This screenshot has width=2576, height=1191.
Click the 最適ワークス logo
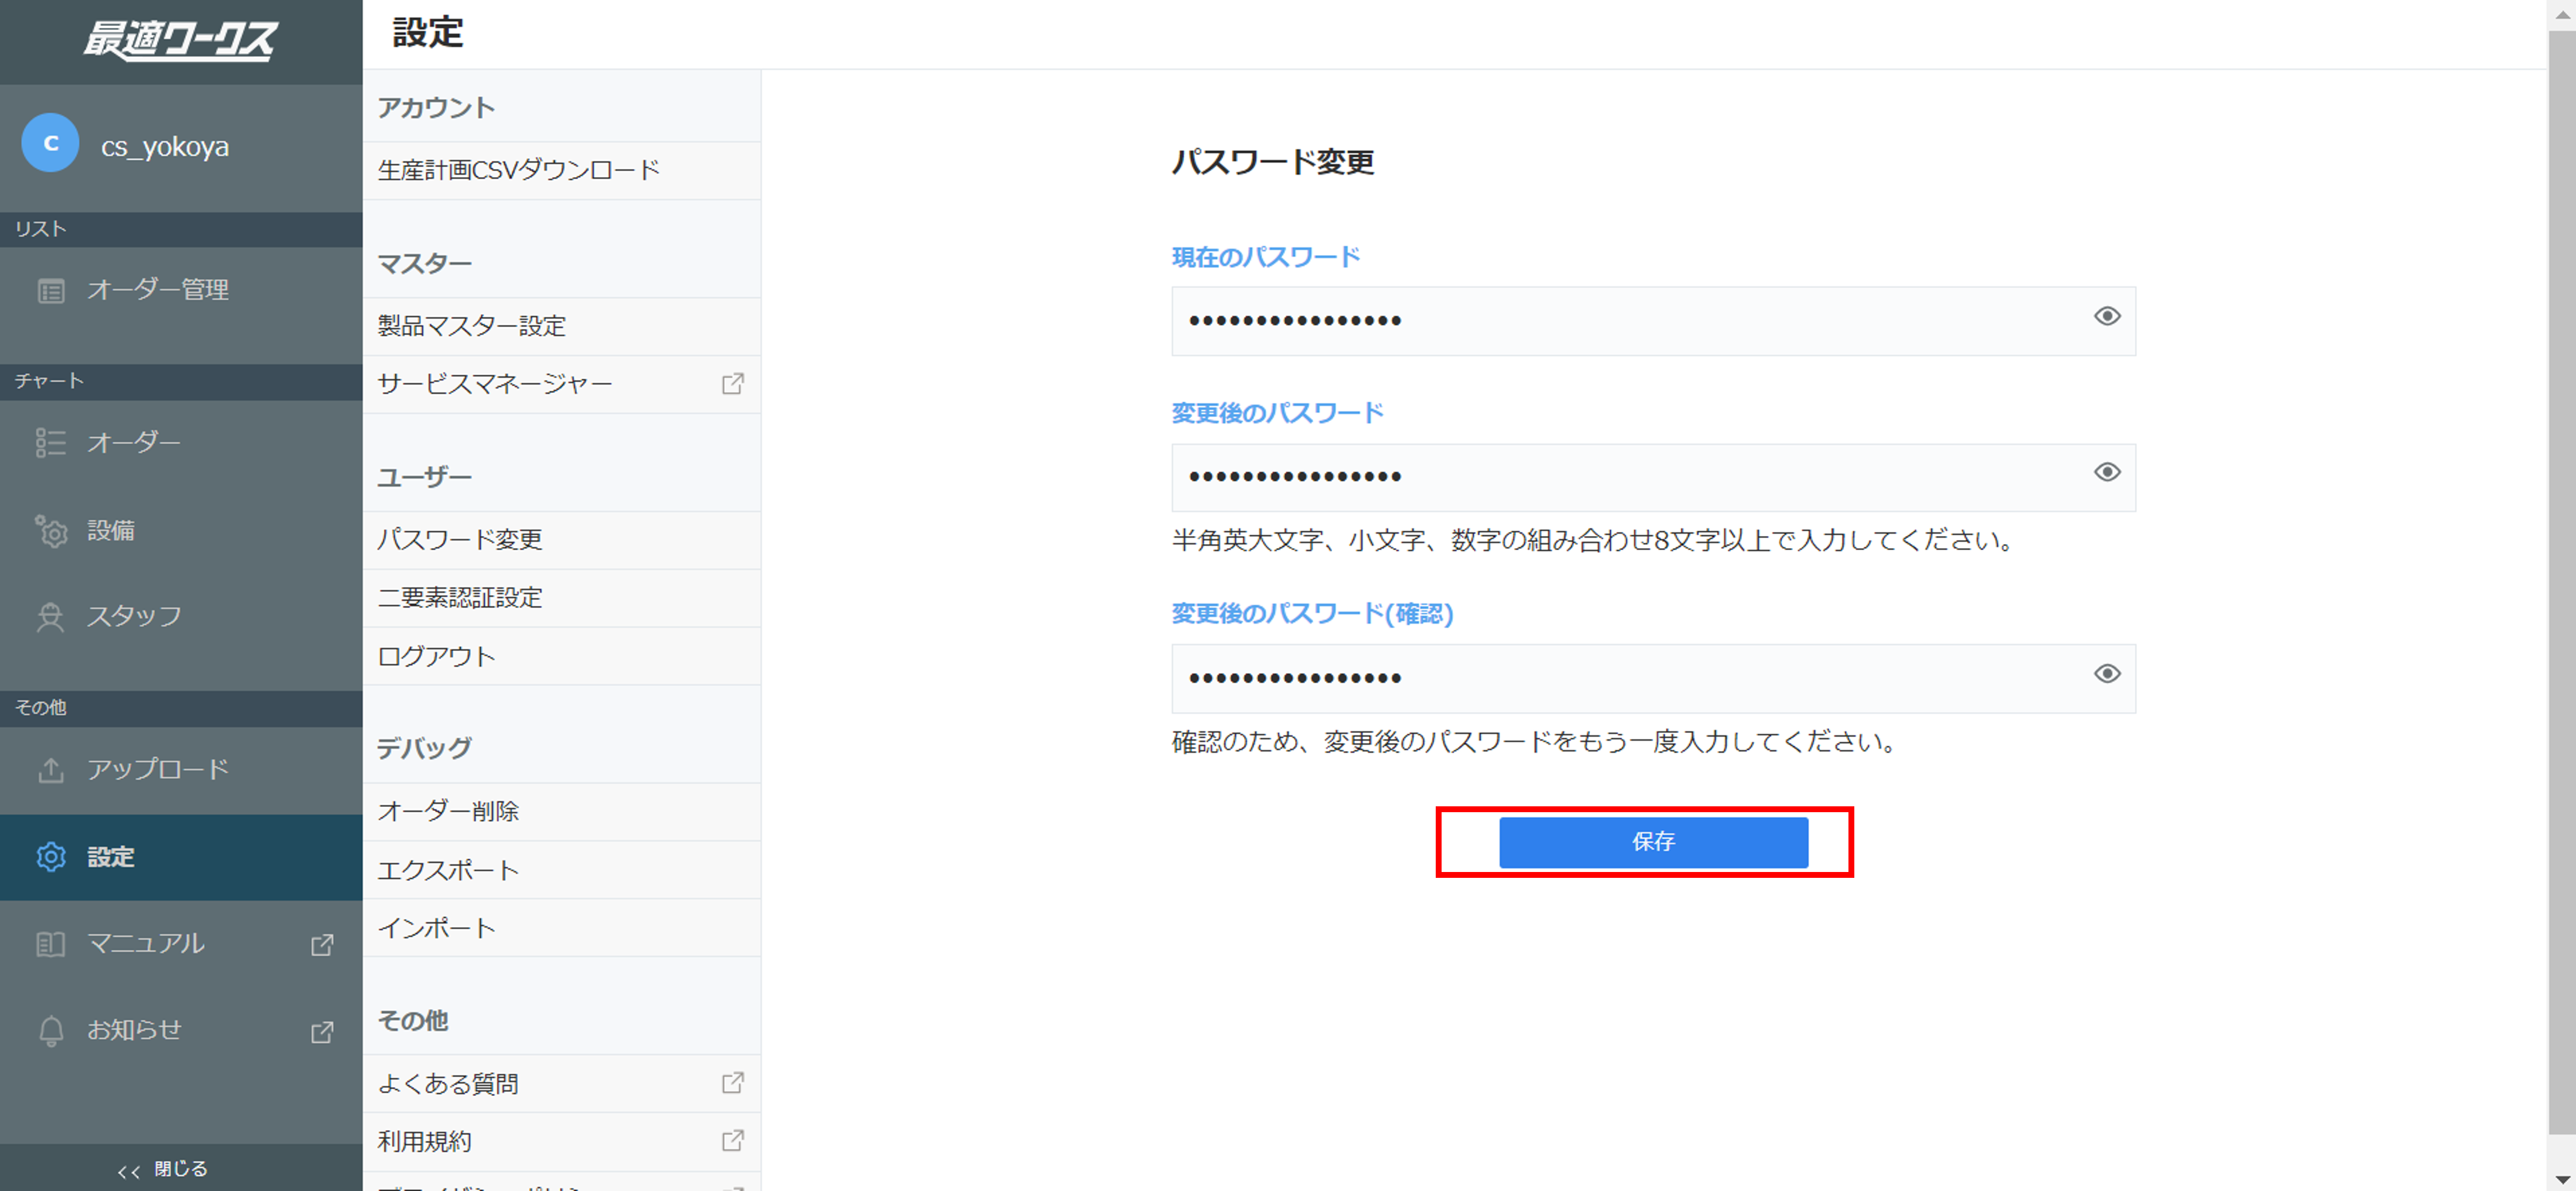click(180, 40)
